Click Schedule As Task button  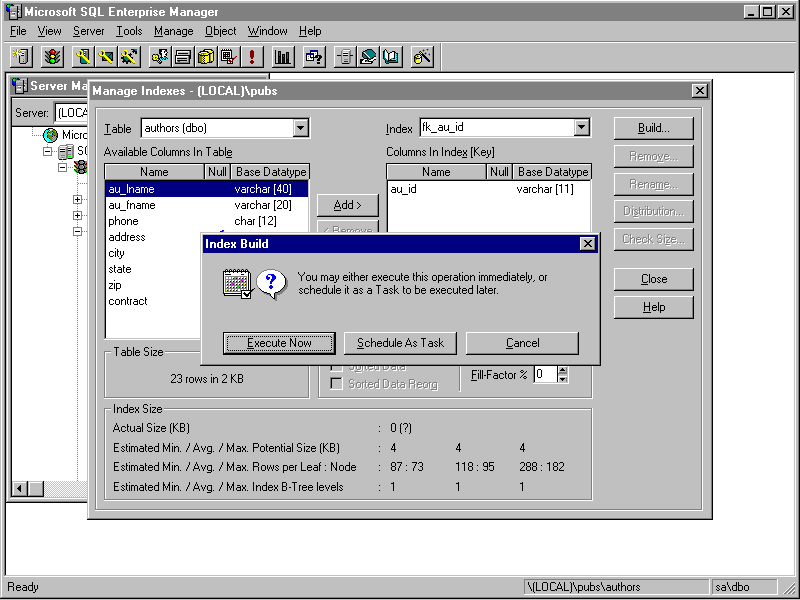[x=400, y=343]
